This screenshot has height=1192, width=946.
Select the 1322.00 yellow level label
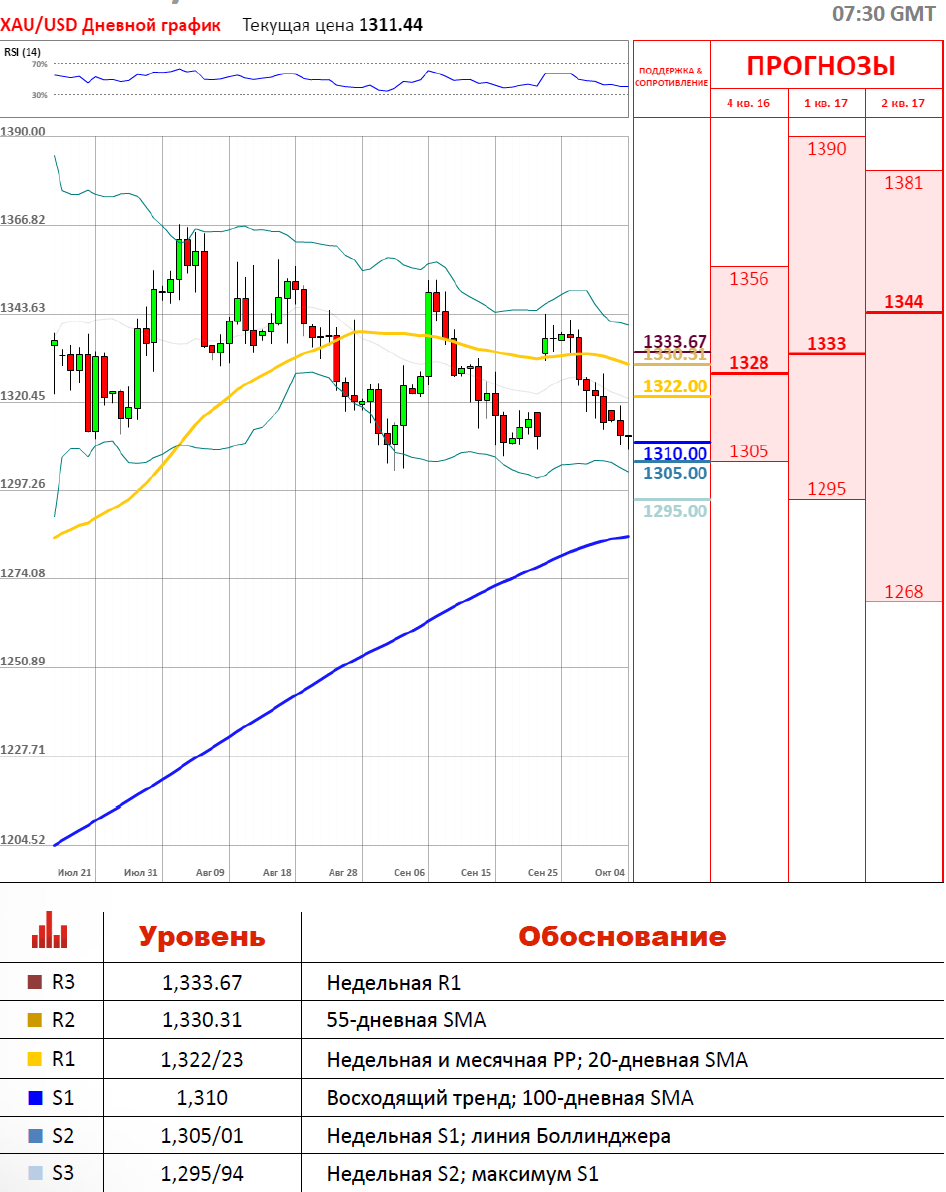[x=675, y=386]
